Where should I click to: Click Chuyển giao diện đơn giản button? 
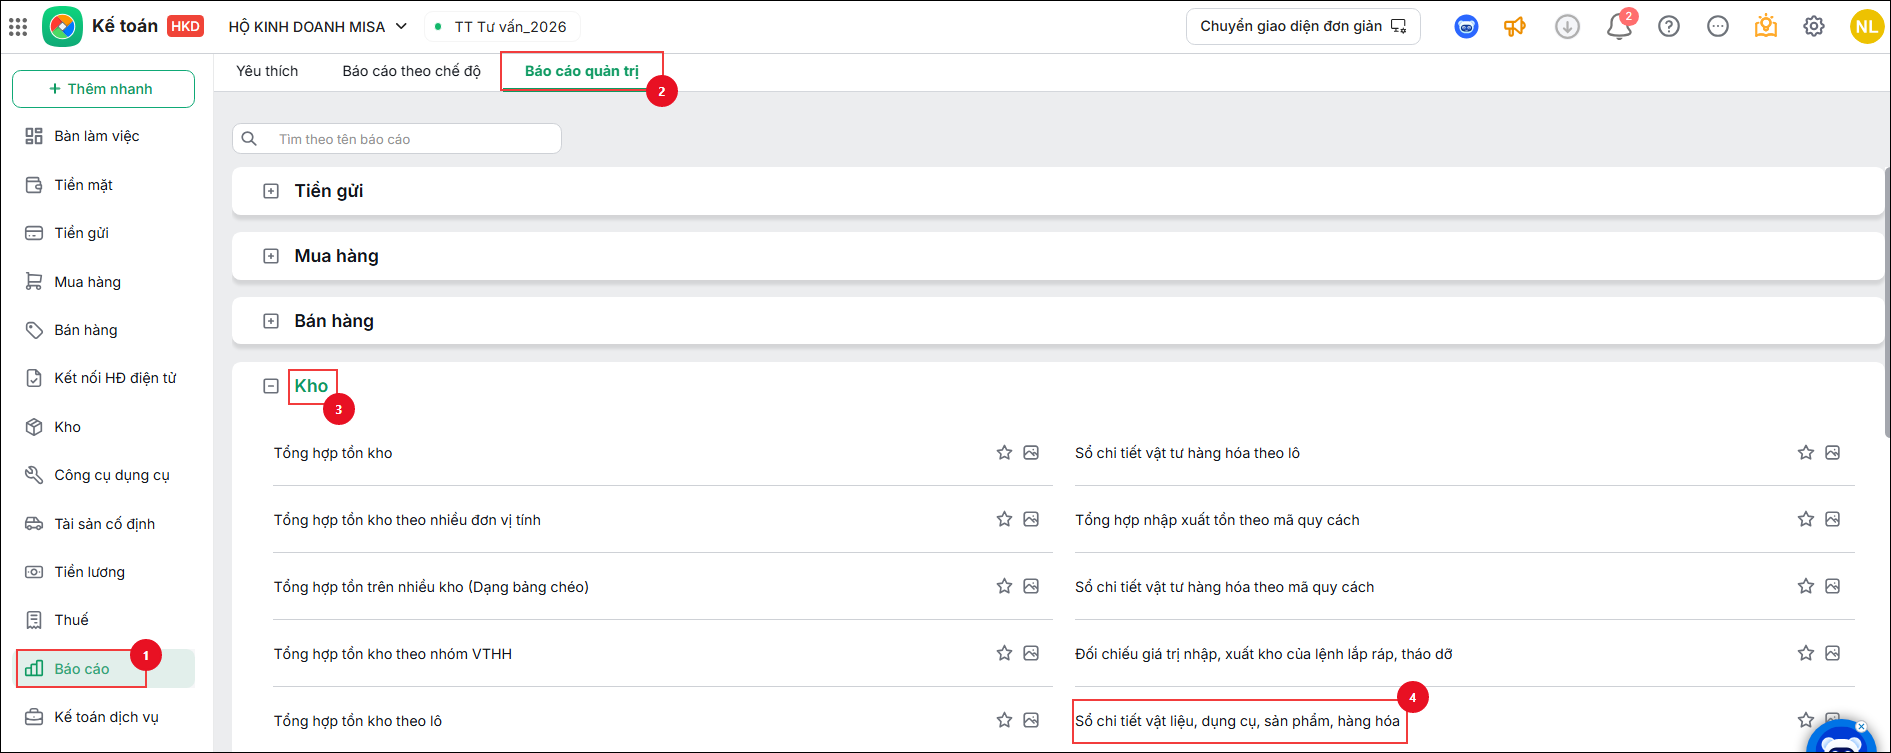(1303, 27)
